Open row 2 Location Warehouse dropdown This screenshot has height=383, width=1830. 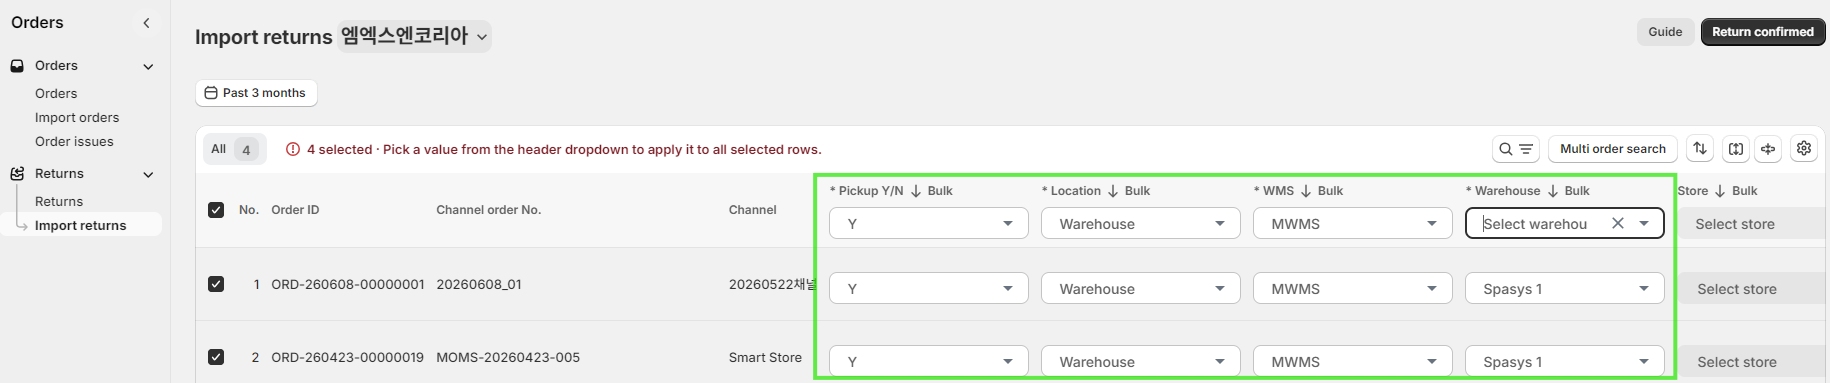tap(1141, 361)
